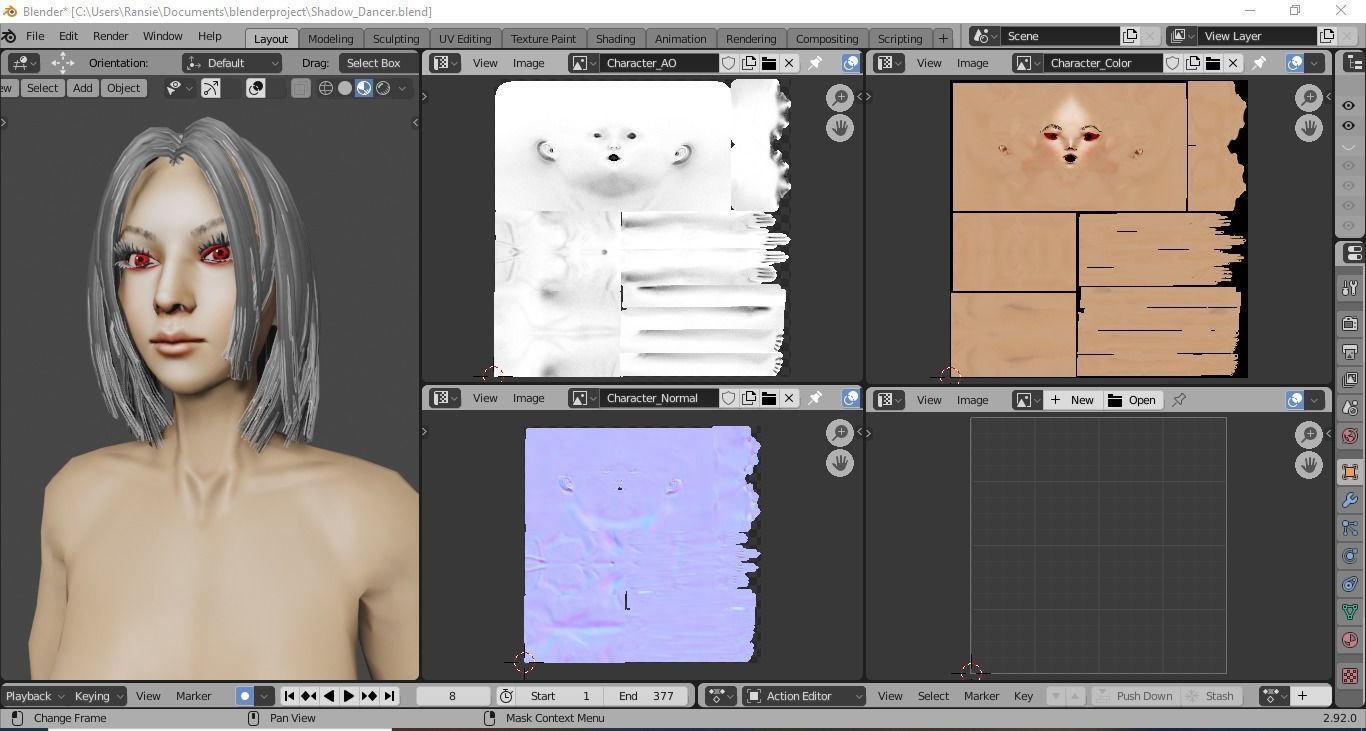Open the Modifier properties wrench icon
The image size is (1366, 731).
(x=1350, y=500)
